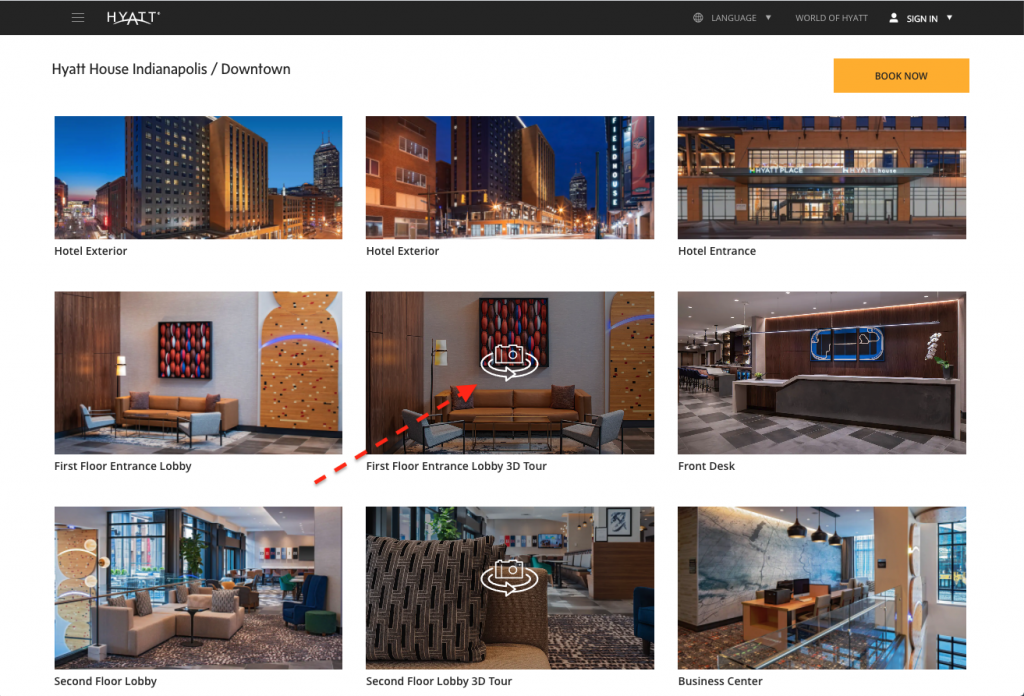
Task: Click the user profile icon
Action: click(x=893, y=18)
